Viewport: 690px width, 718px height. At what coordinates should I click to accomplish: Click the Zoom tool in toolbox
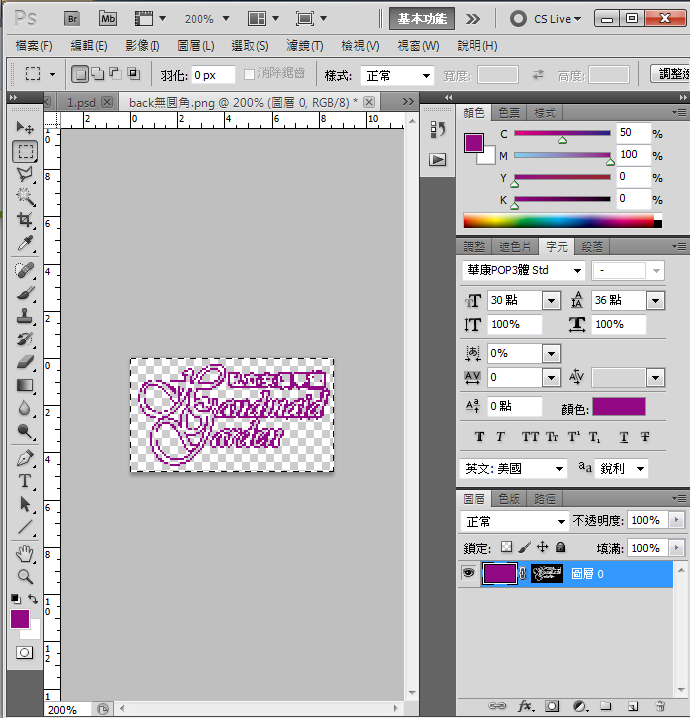click(25, 577)
